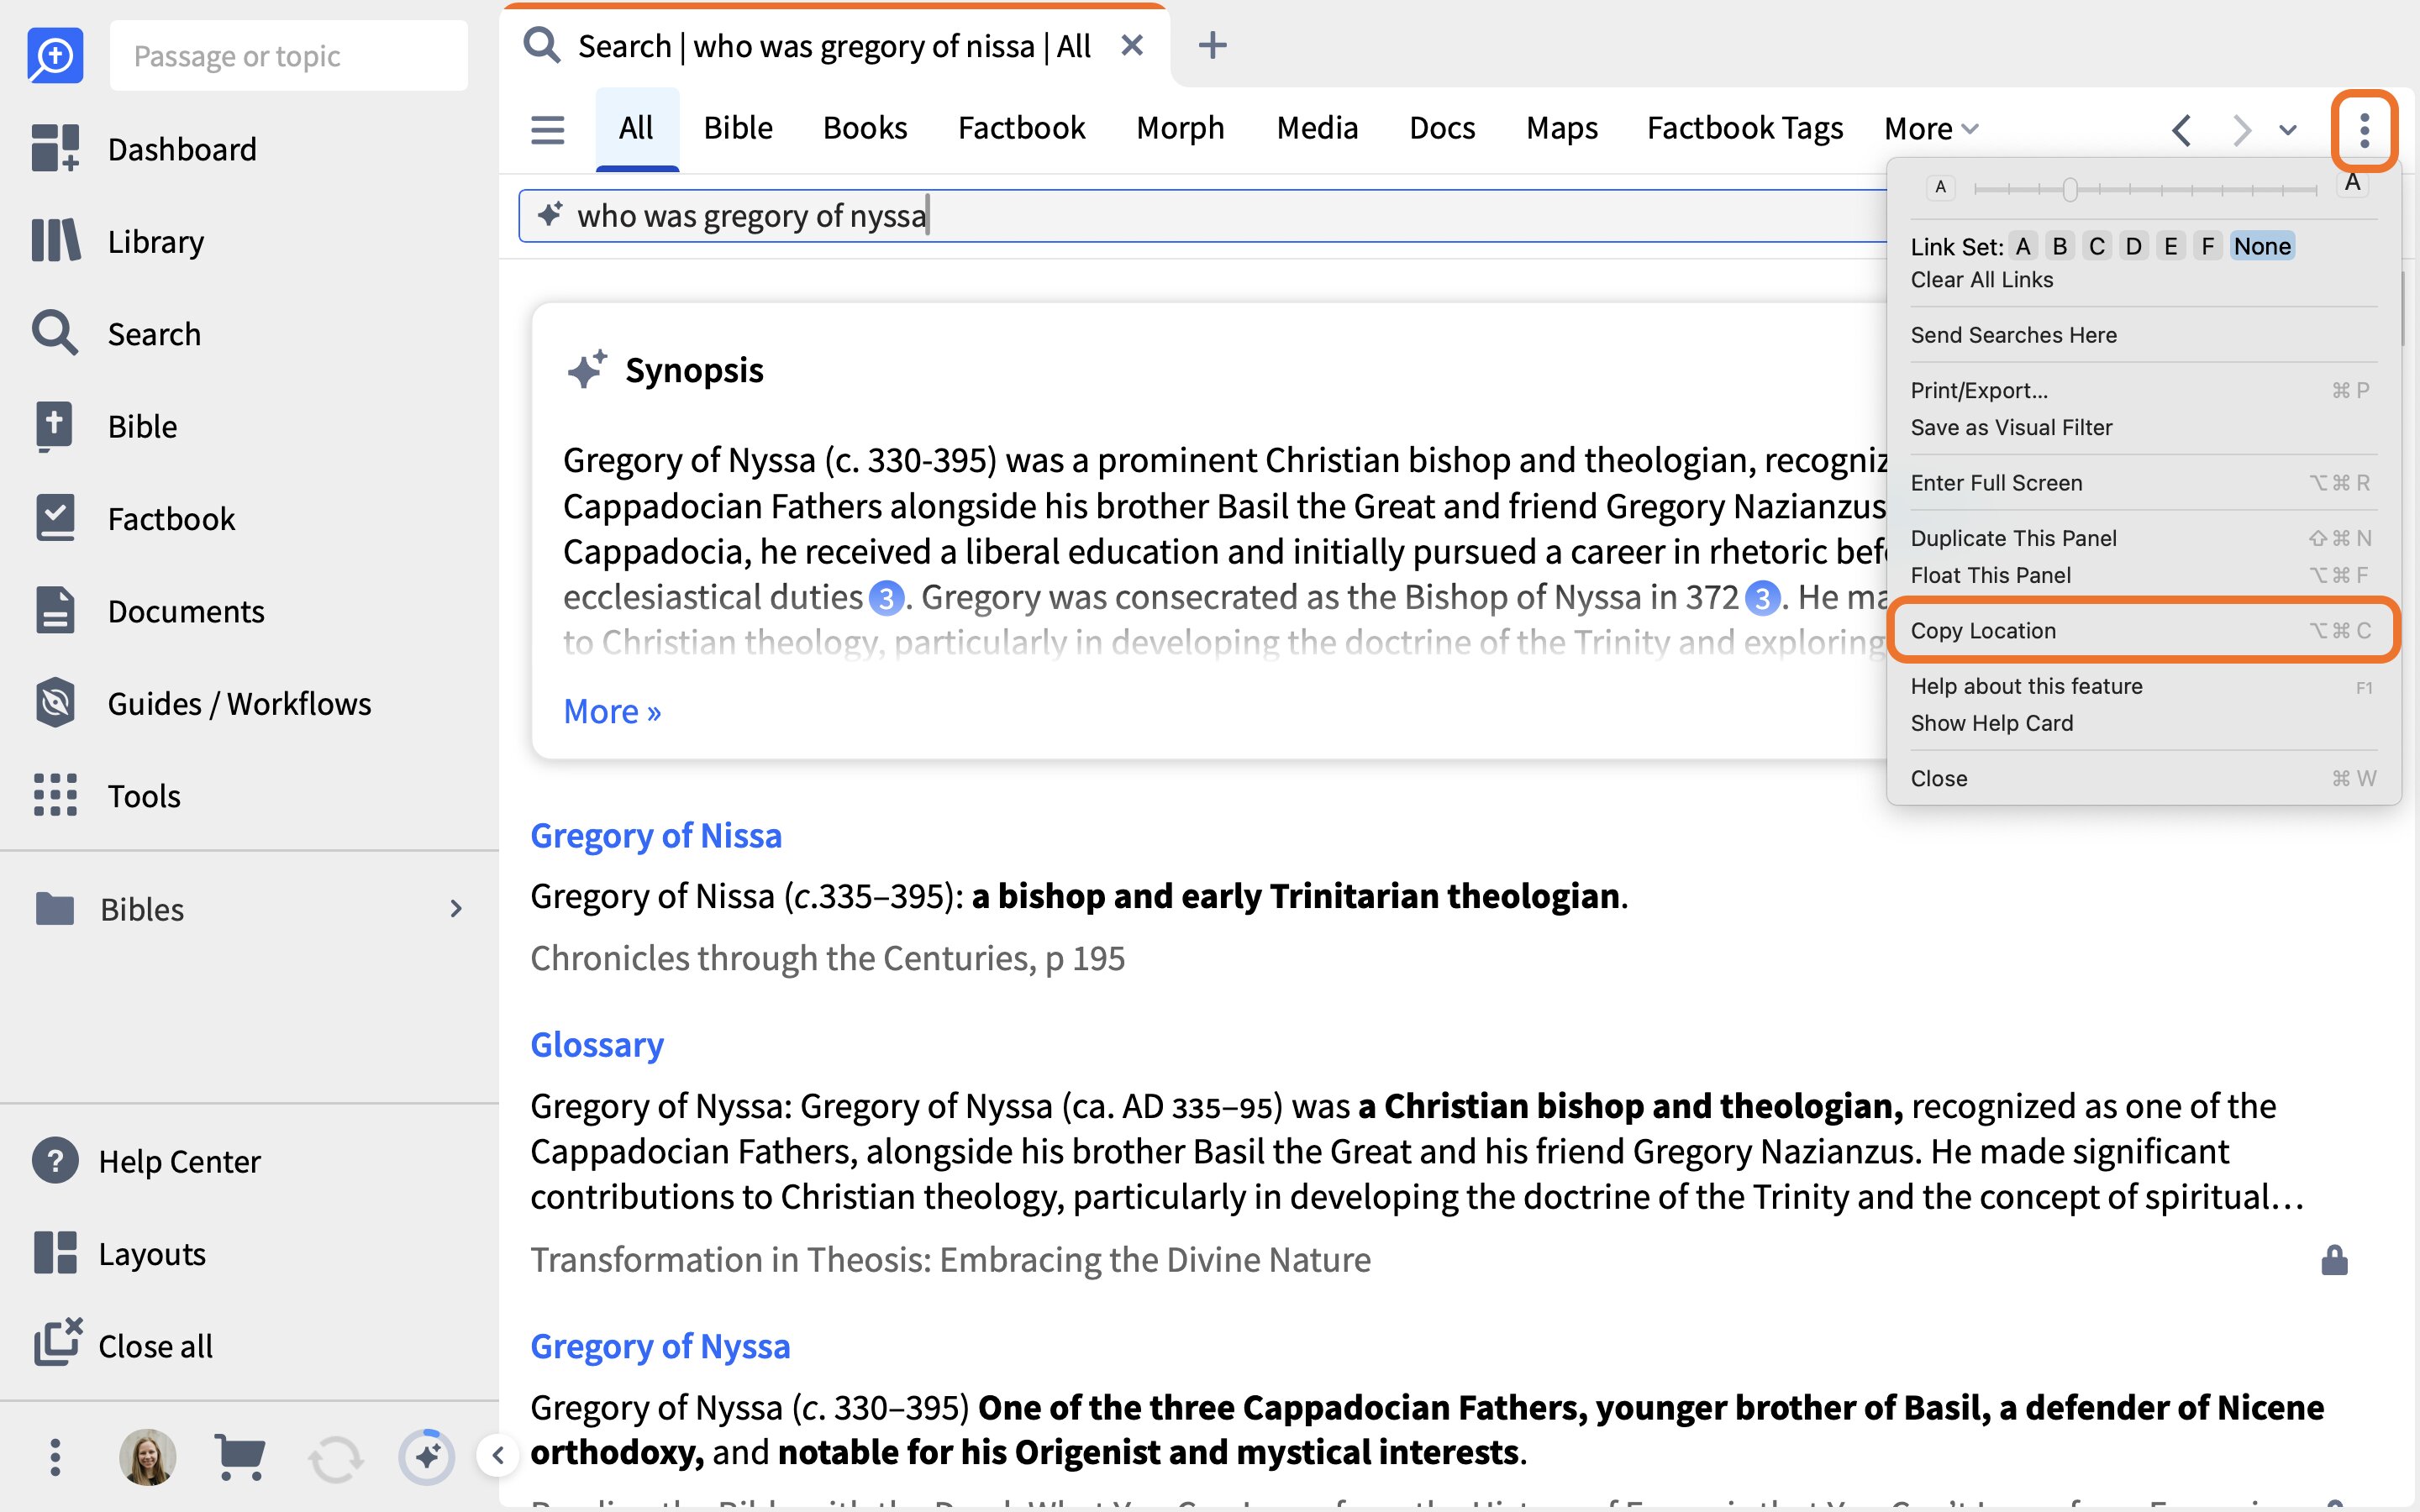Click smaller text size A button
Viewport: 2420px width, 1512px height.
coord(1940,187)
